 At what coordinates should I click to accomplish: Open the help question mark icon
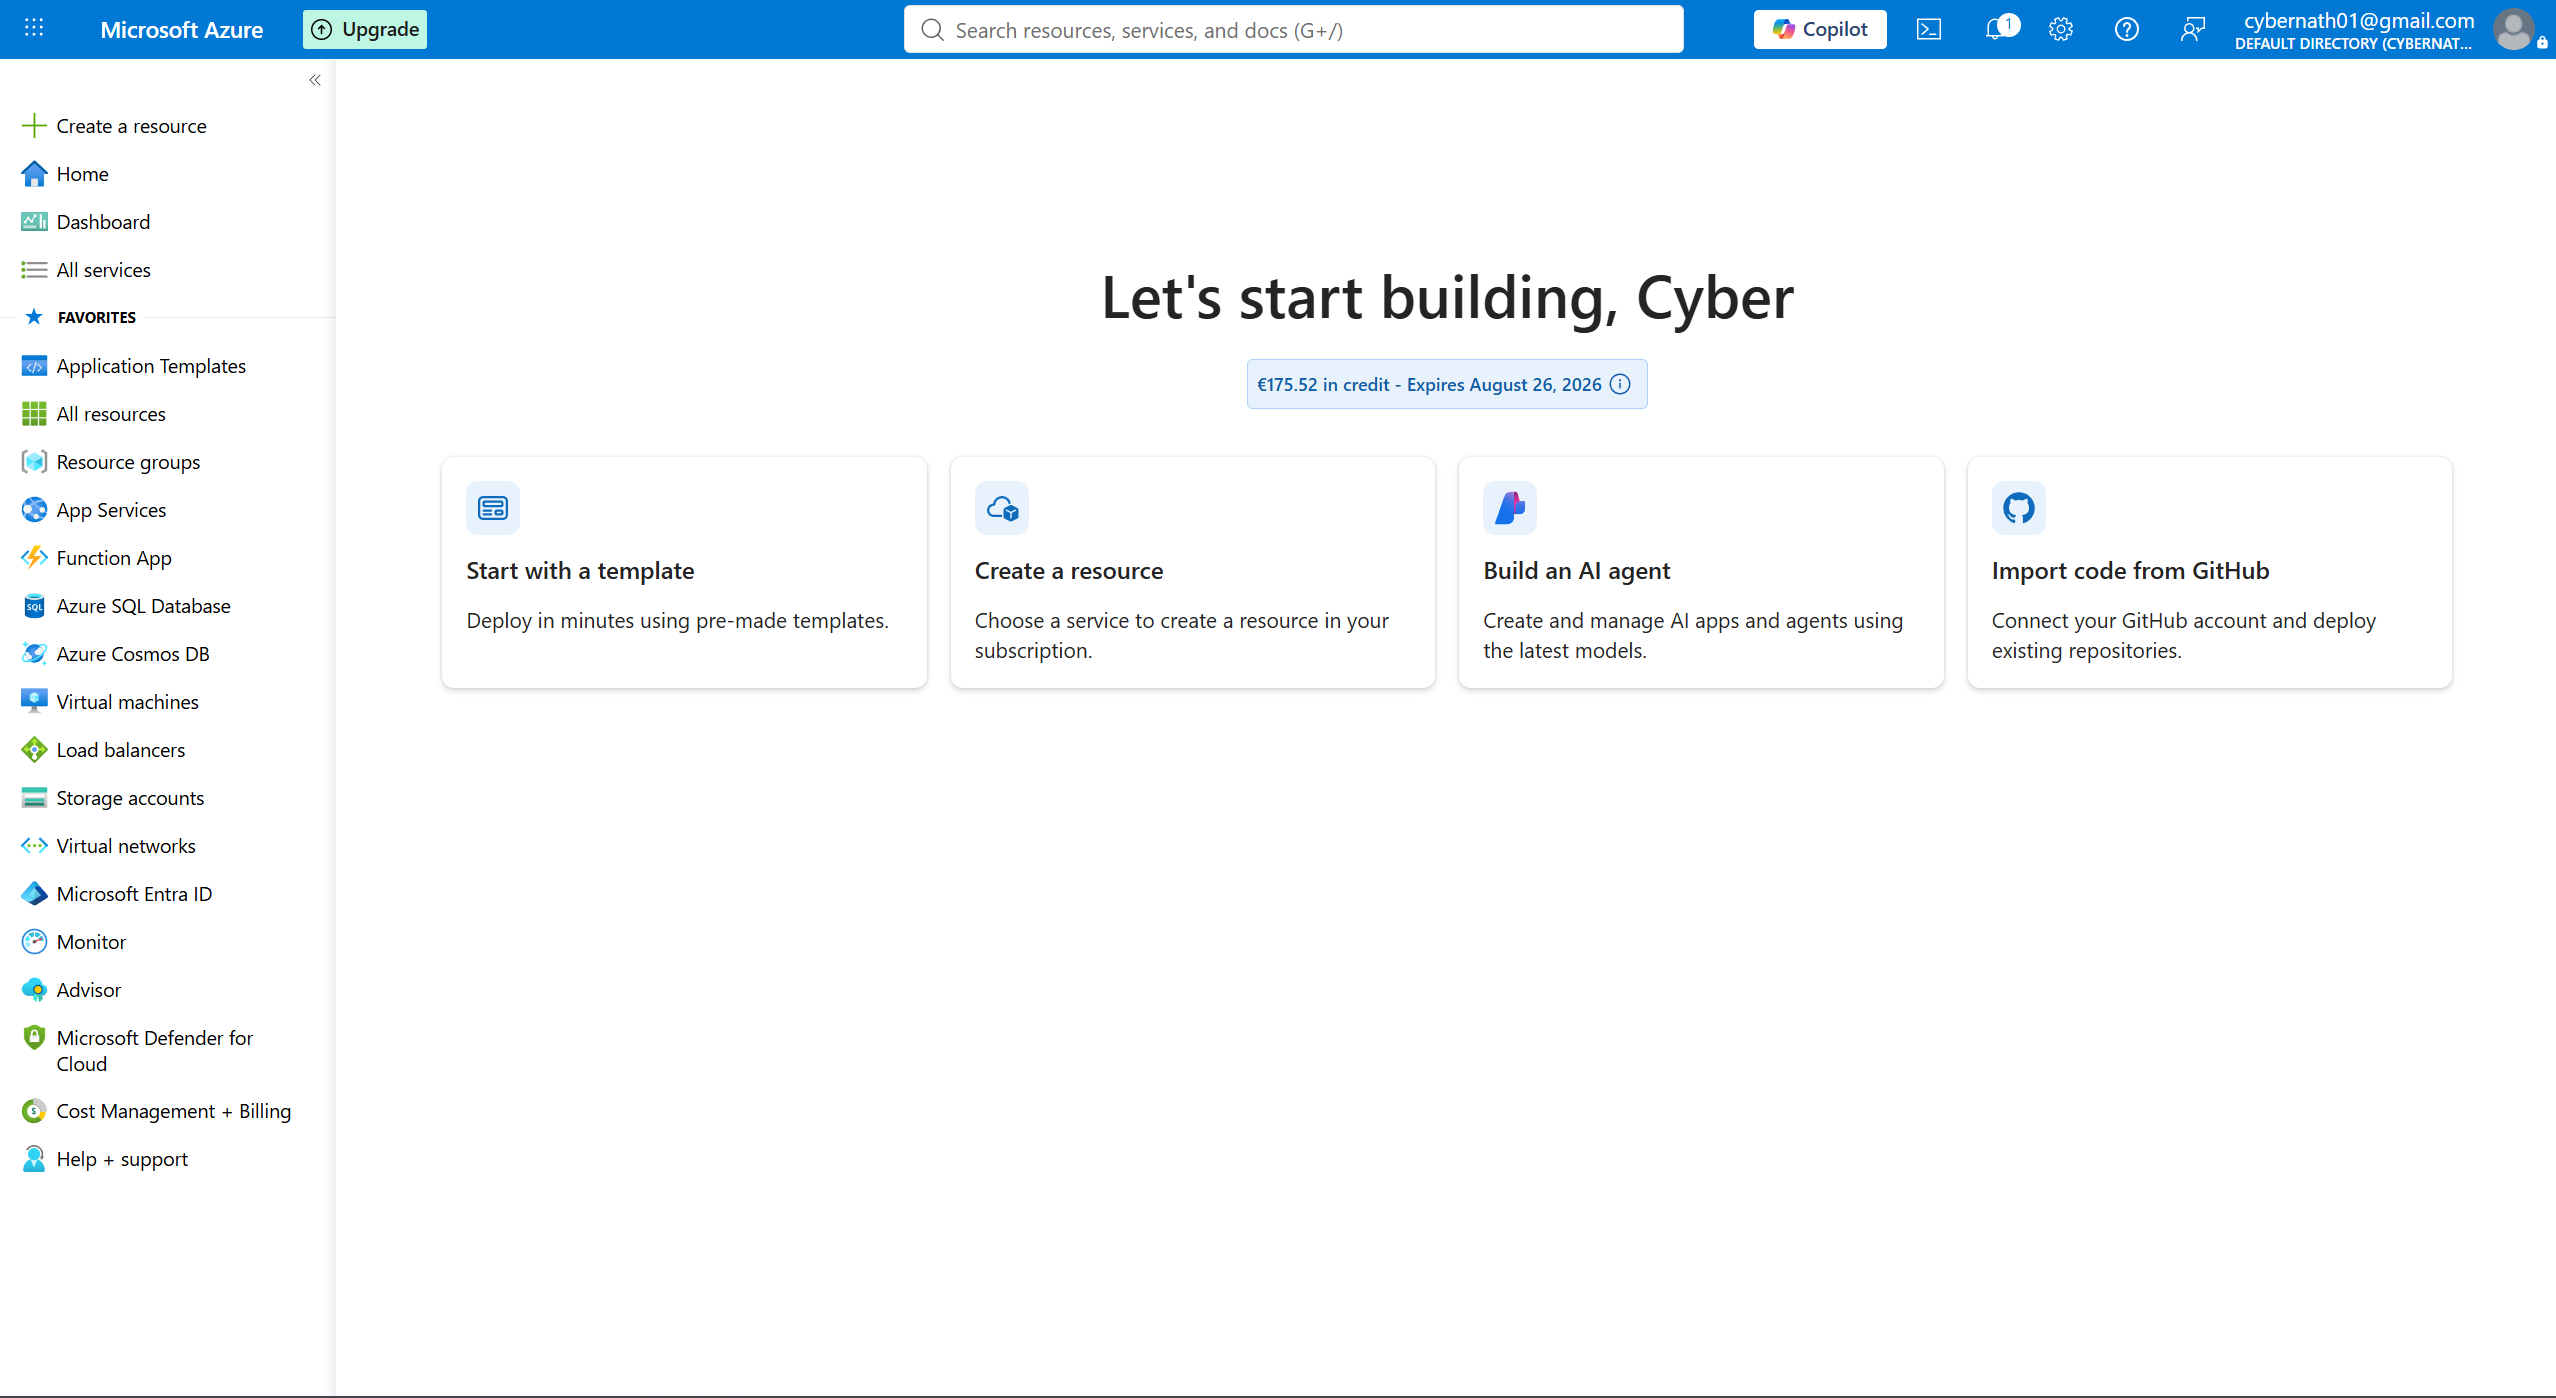click(2127, 29)
